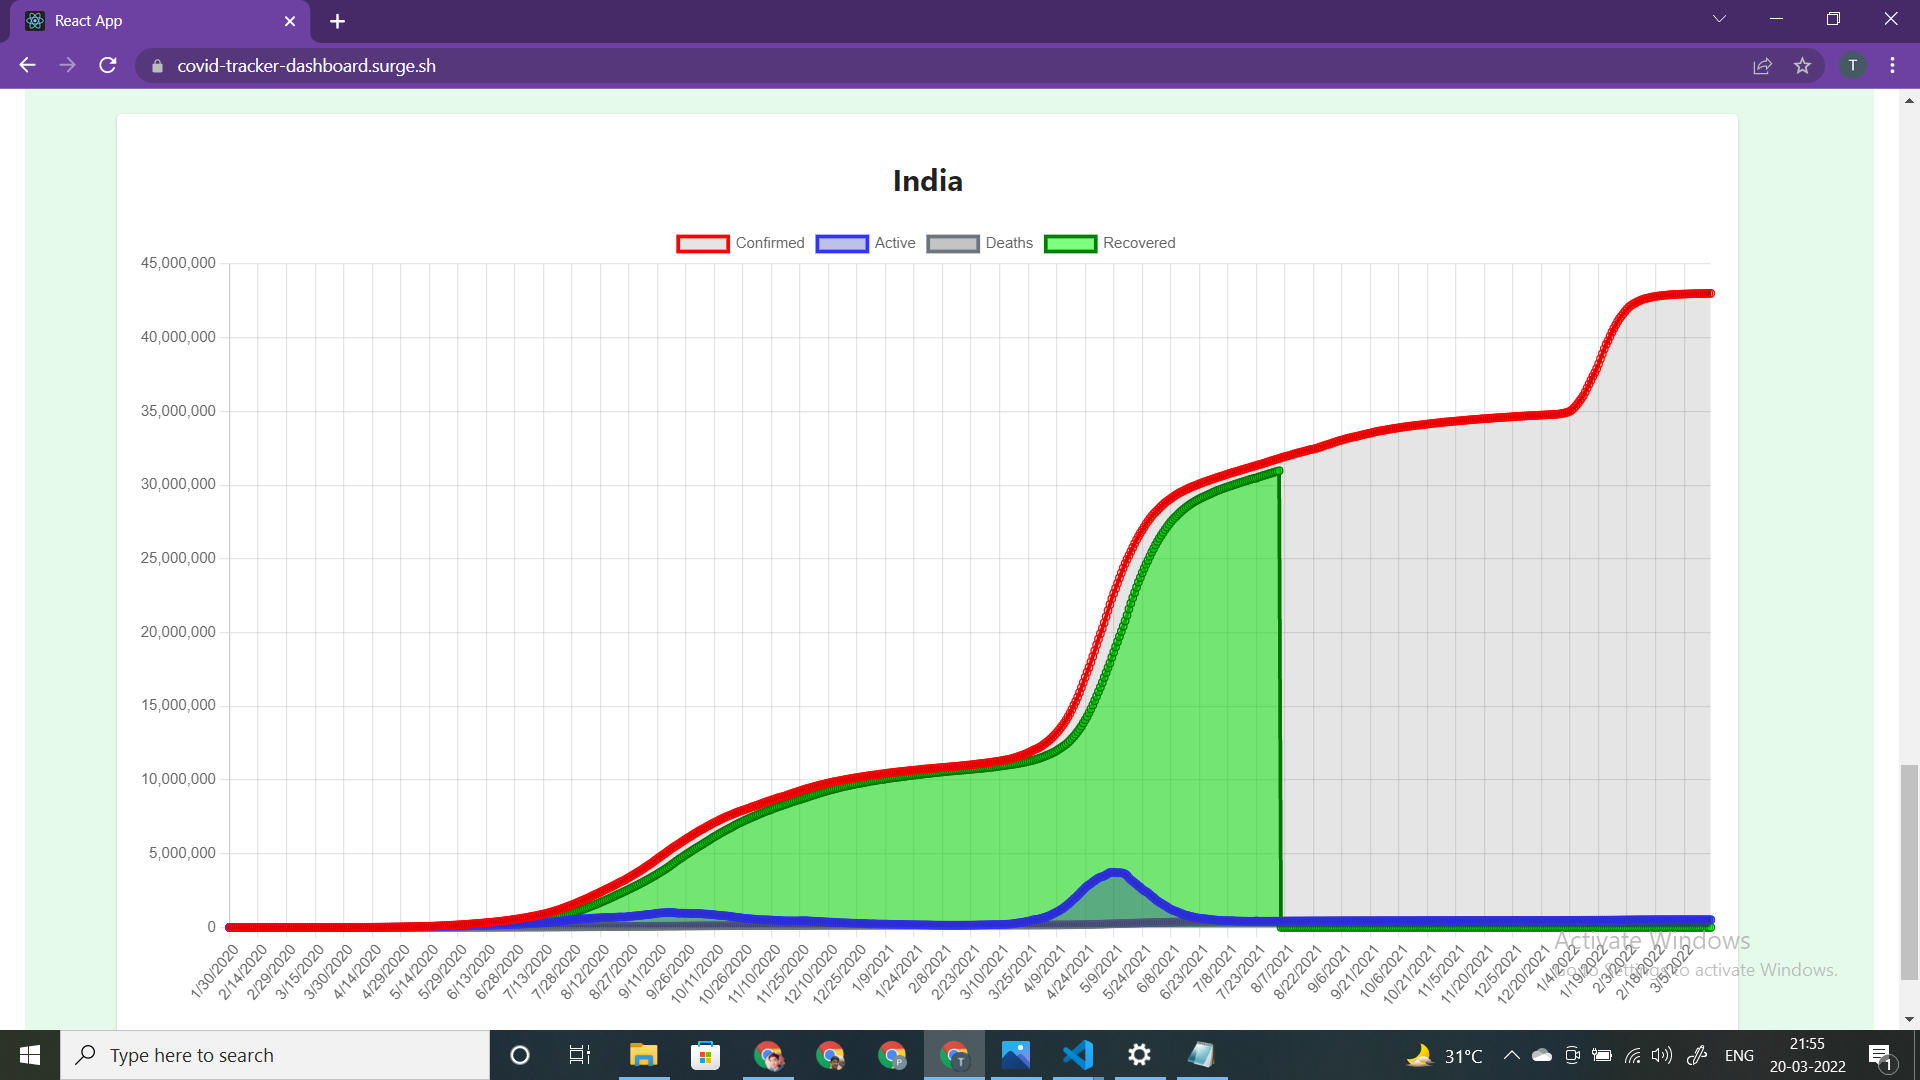Reload the covid tracker dashboard page
This screenshot has width=1920, height=1080.
click(107, 65)
